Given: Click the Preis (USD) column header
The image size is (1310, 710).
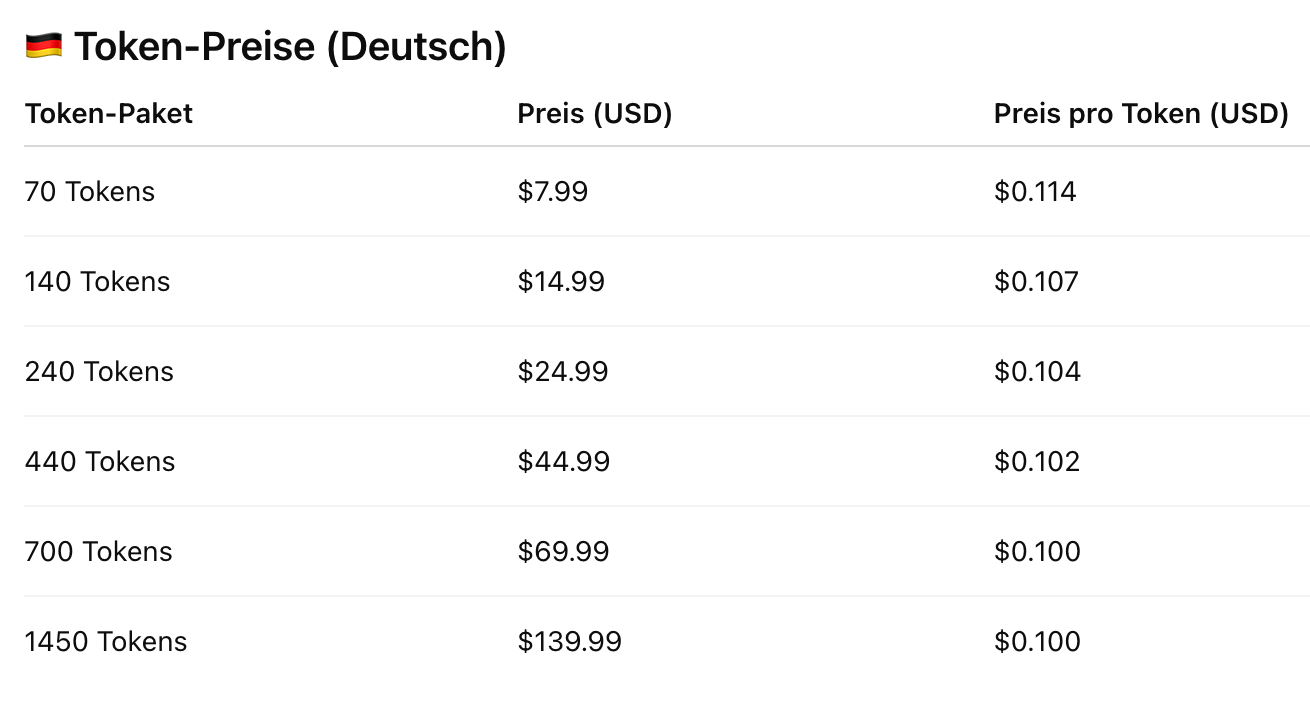Looking at the screenshot, I should point(595,114).
